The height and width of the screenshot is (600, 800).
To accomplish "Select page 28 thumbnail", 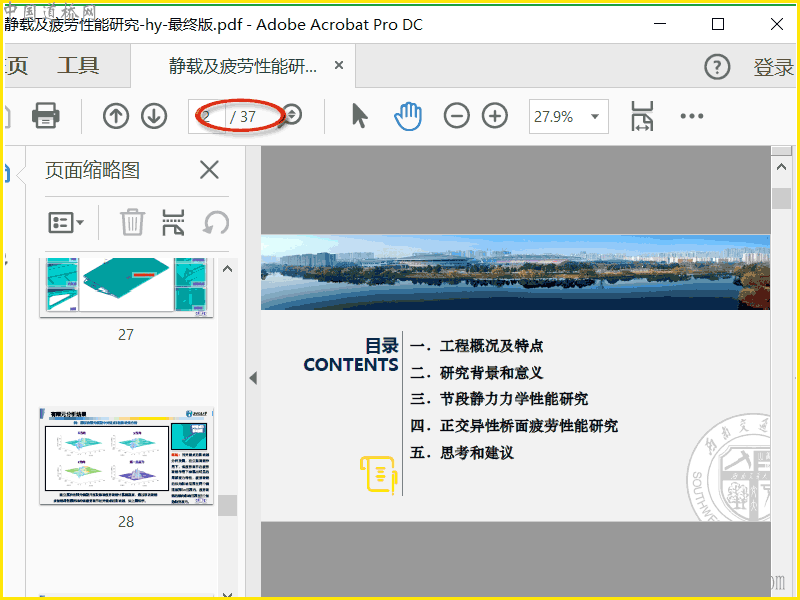I will click(126, 456).
